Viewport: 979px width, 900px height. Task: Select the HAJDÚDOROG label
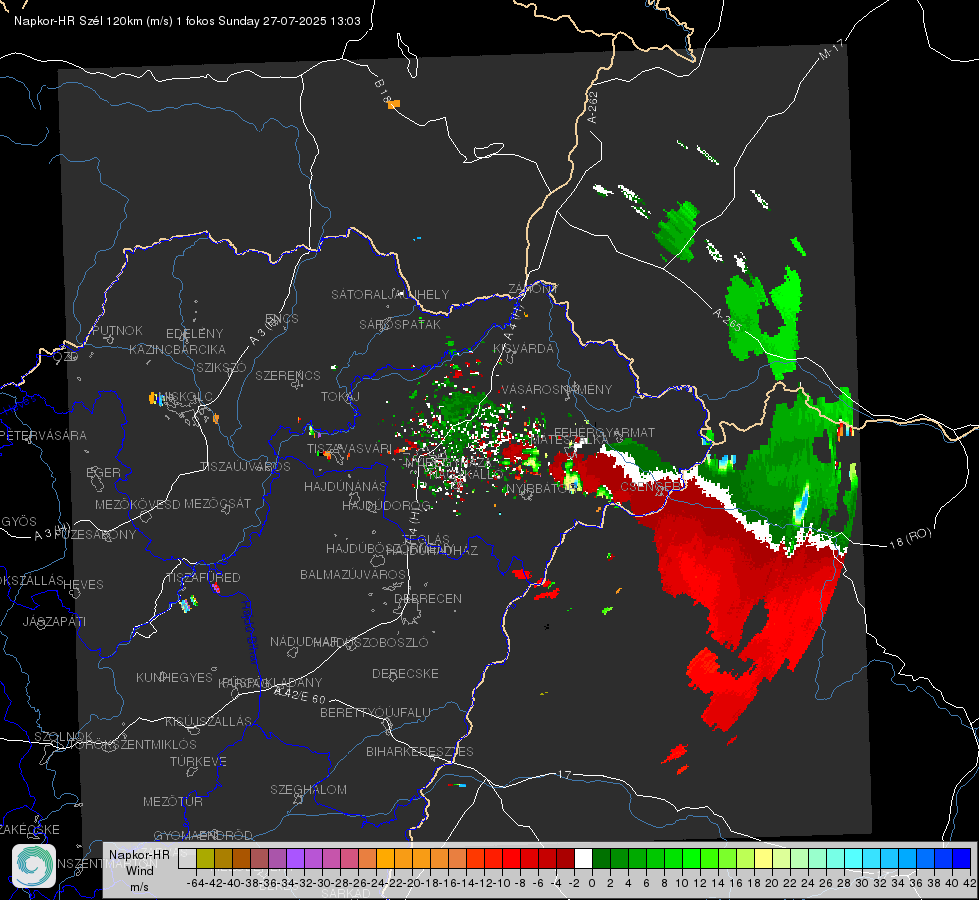click(x=386, y=505)
